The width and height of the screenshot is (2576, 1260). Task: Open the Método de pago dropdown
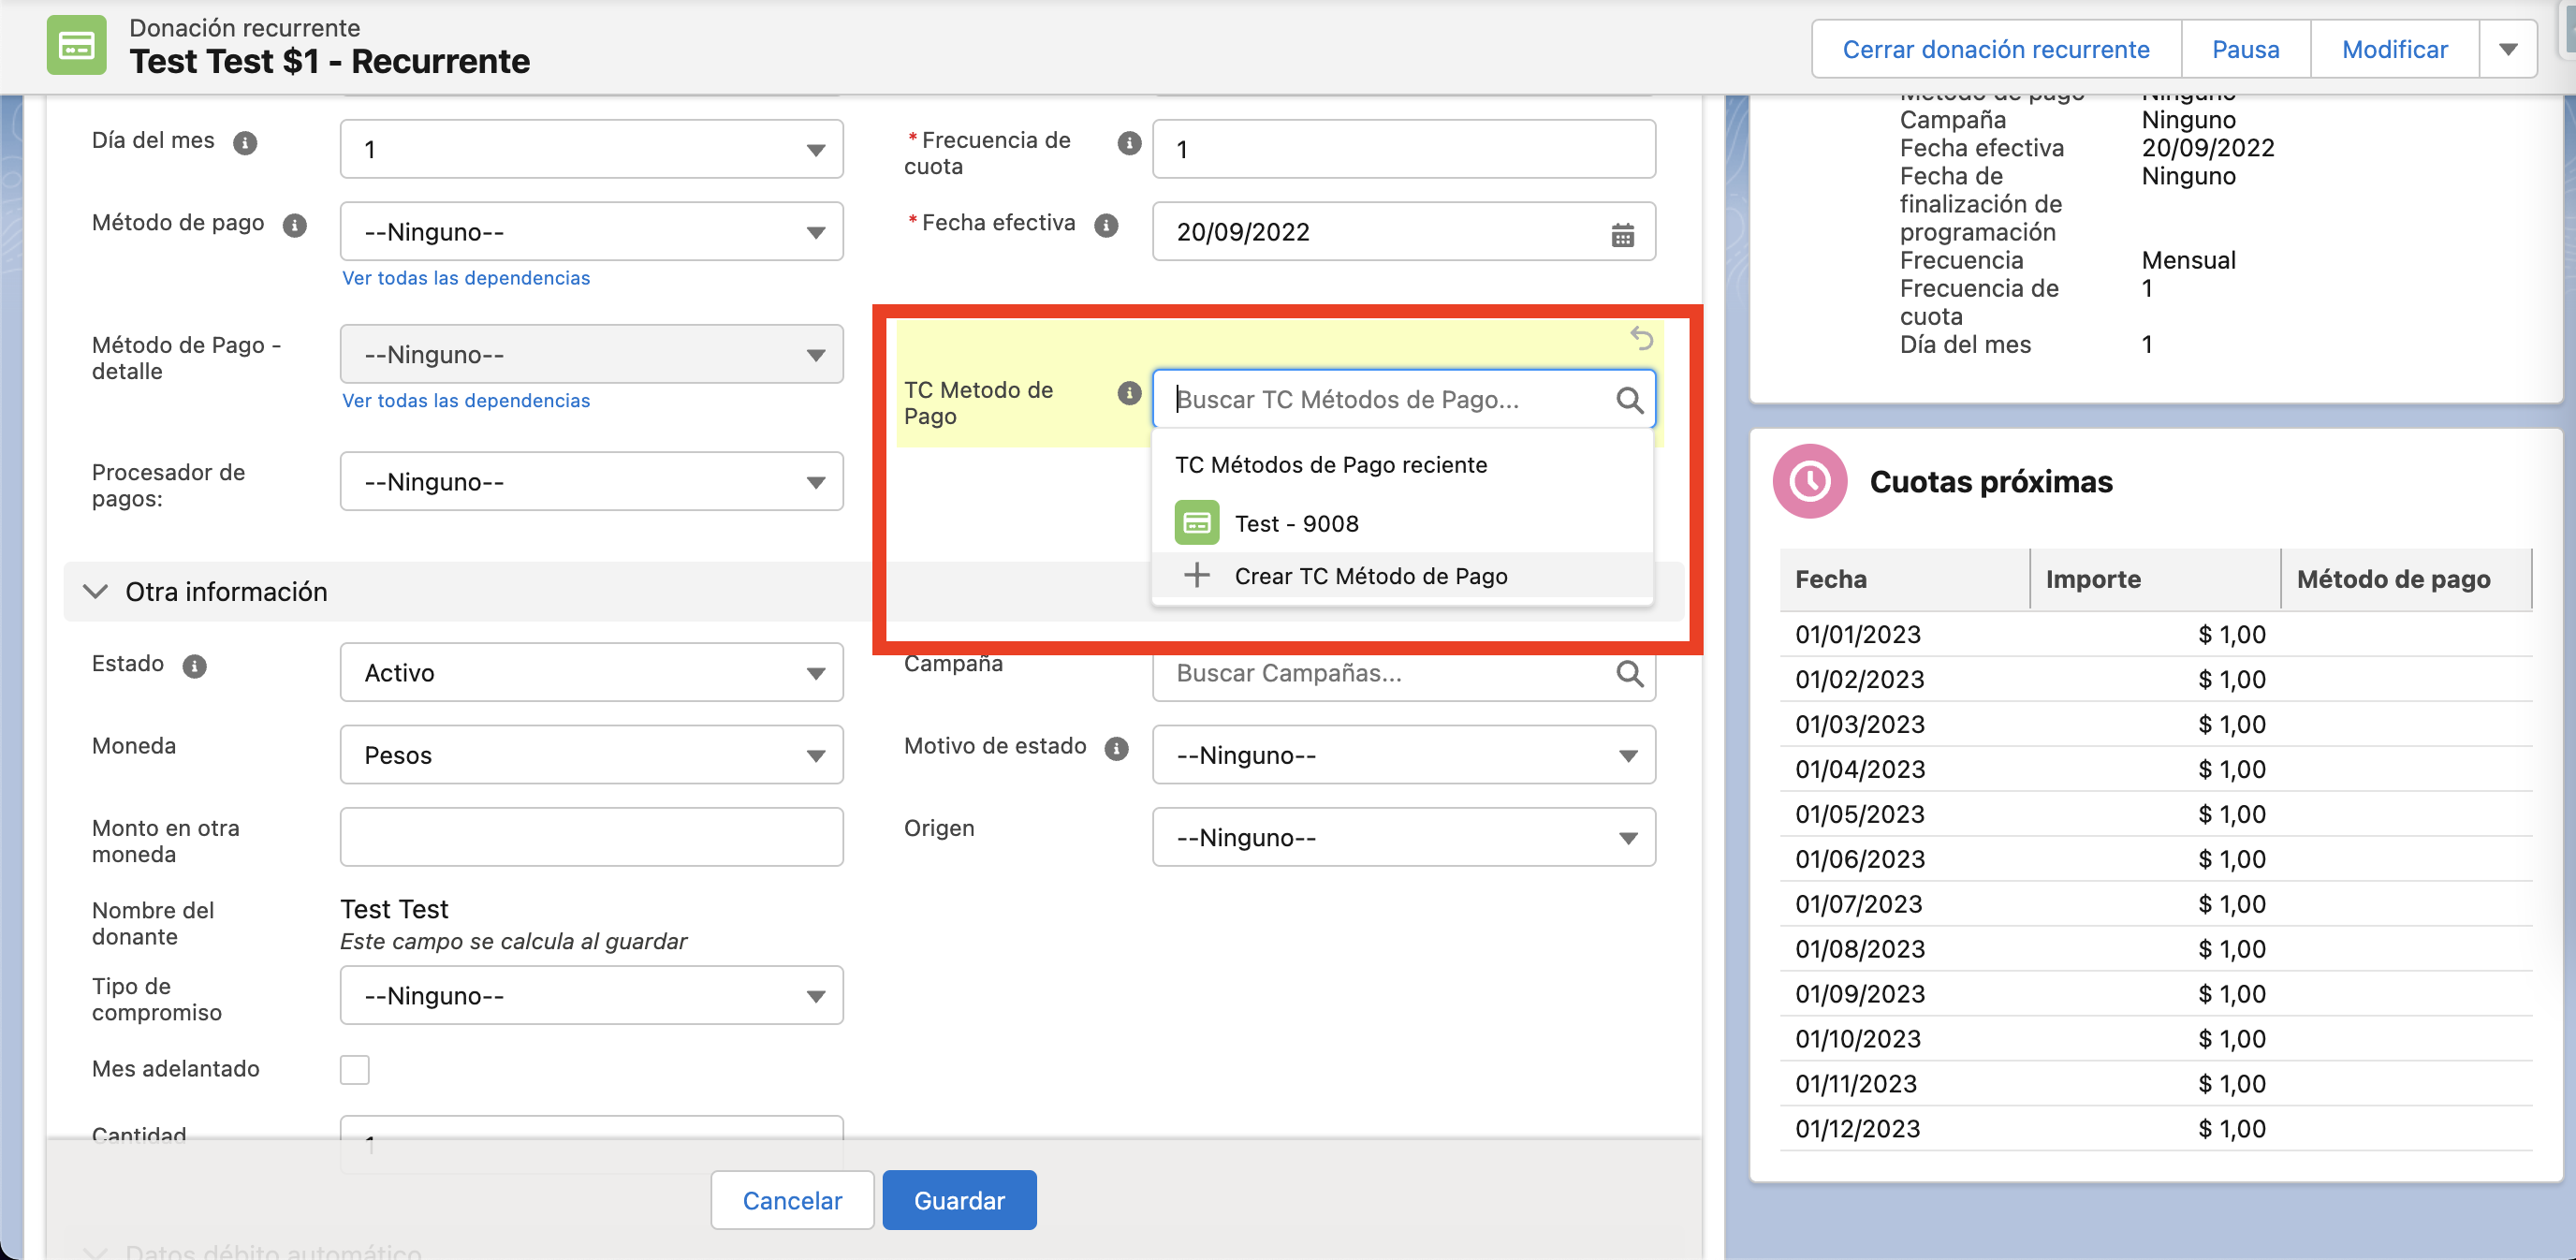coord(591,231)
